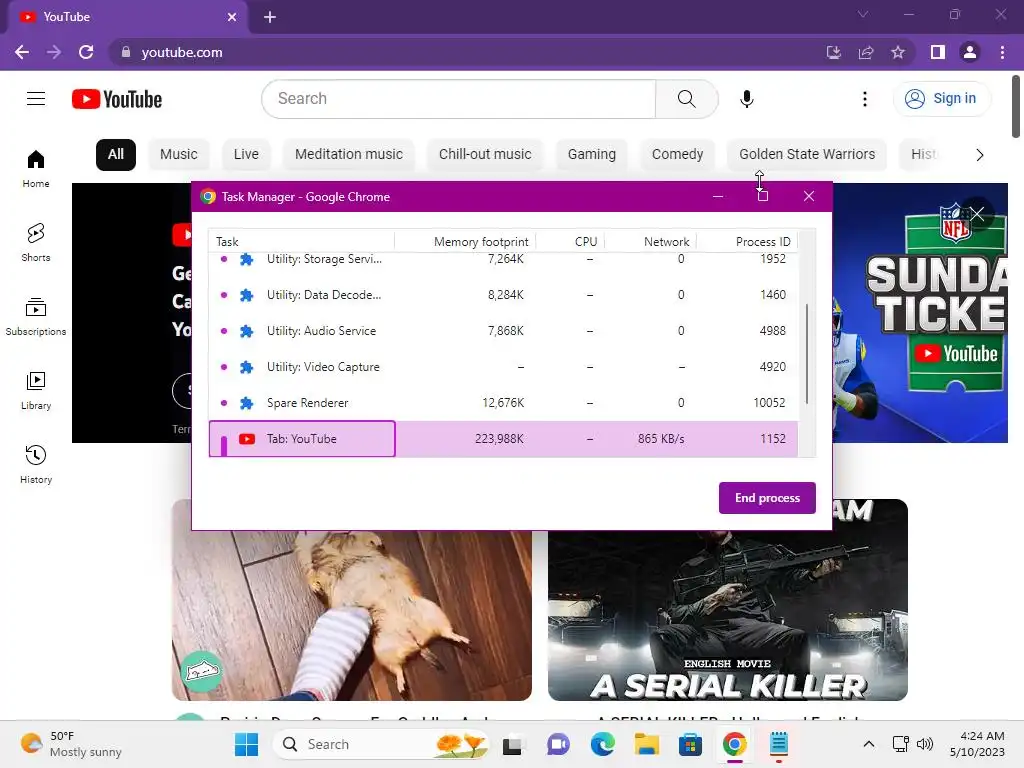
Task: Open Subscriptions in YouTube sidebar
Action: coord(36,317)
